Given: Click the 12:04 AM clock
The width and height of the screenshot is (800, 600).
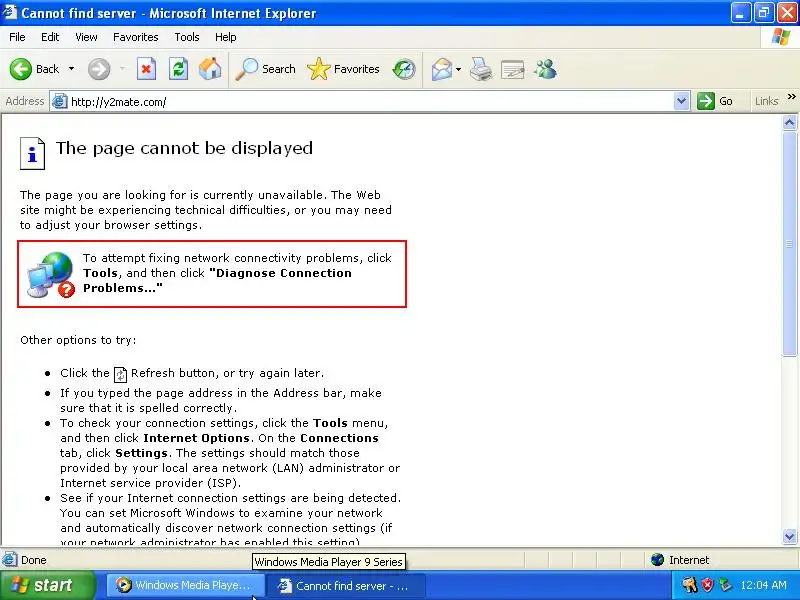Looking at the screenshot, I should pos(763,585).
